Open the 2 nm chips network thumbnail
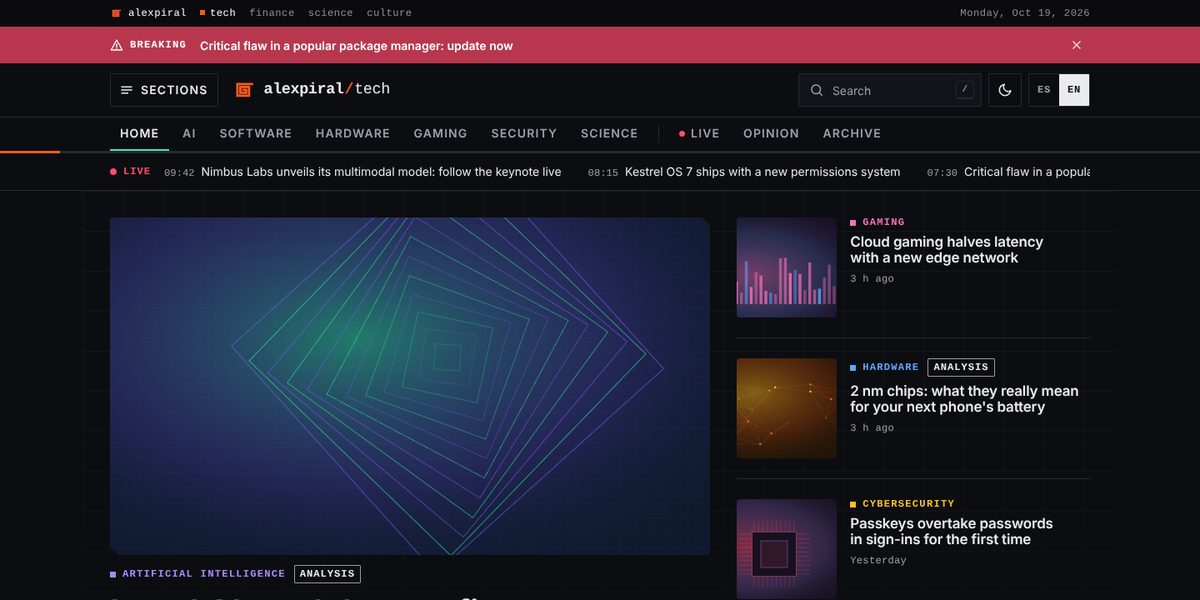This screenshot has height=600, width=1200. [787, 409]
